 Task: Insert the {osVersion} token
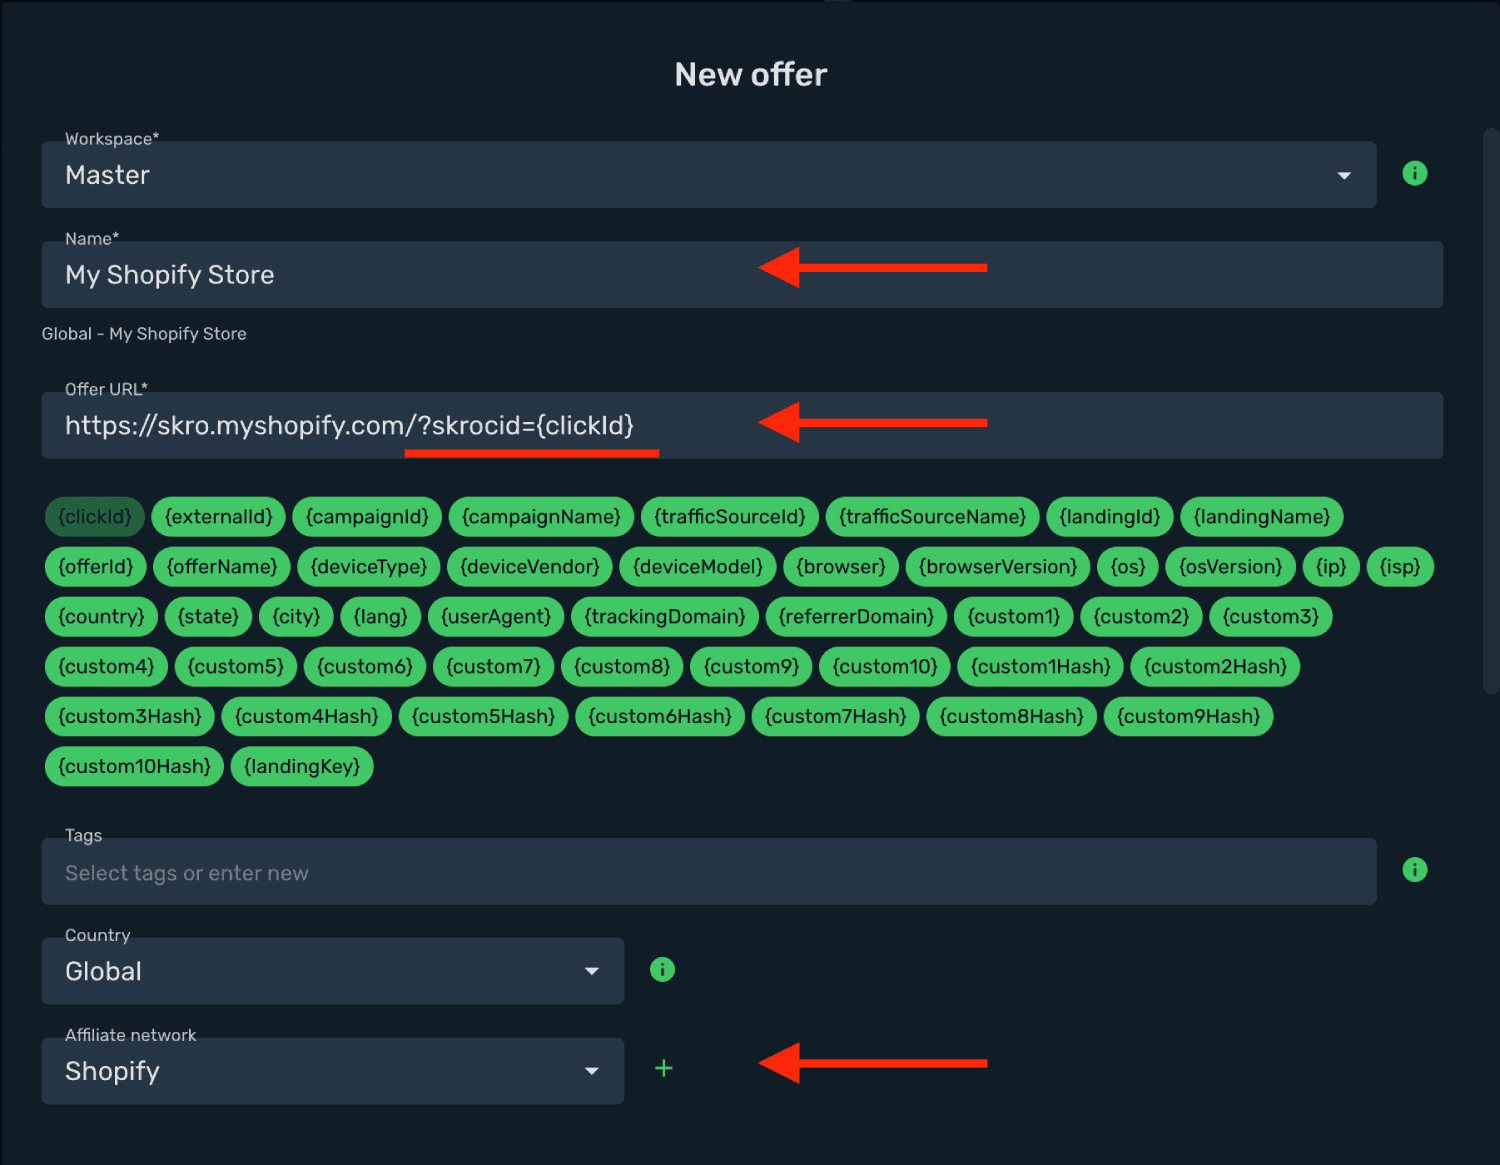click(1231, 567)
